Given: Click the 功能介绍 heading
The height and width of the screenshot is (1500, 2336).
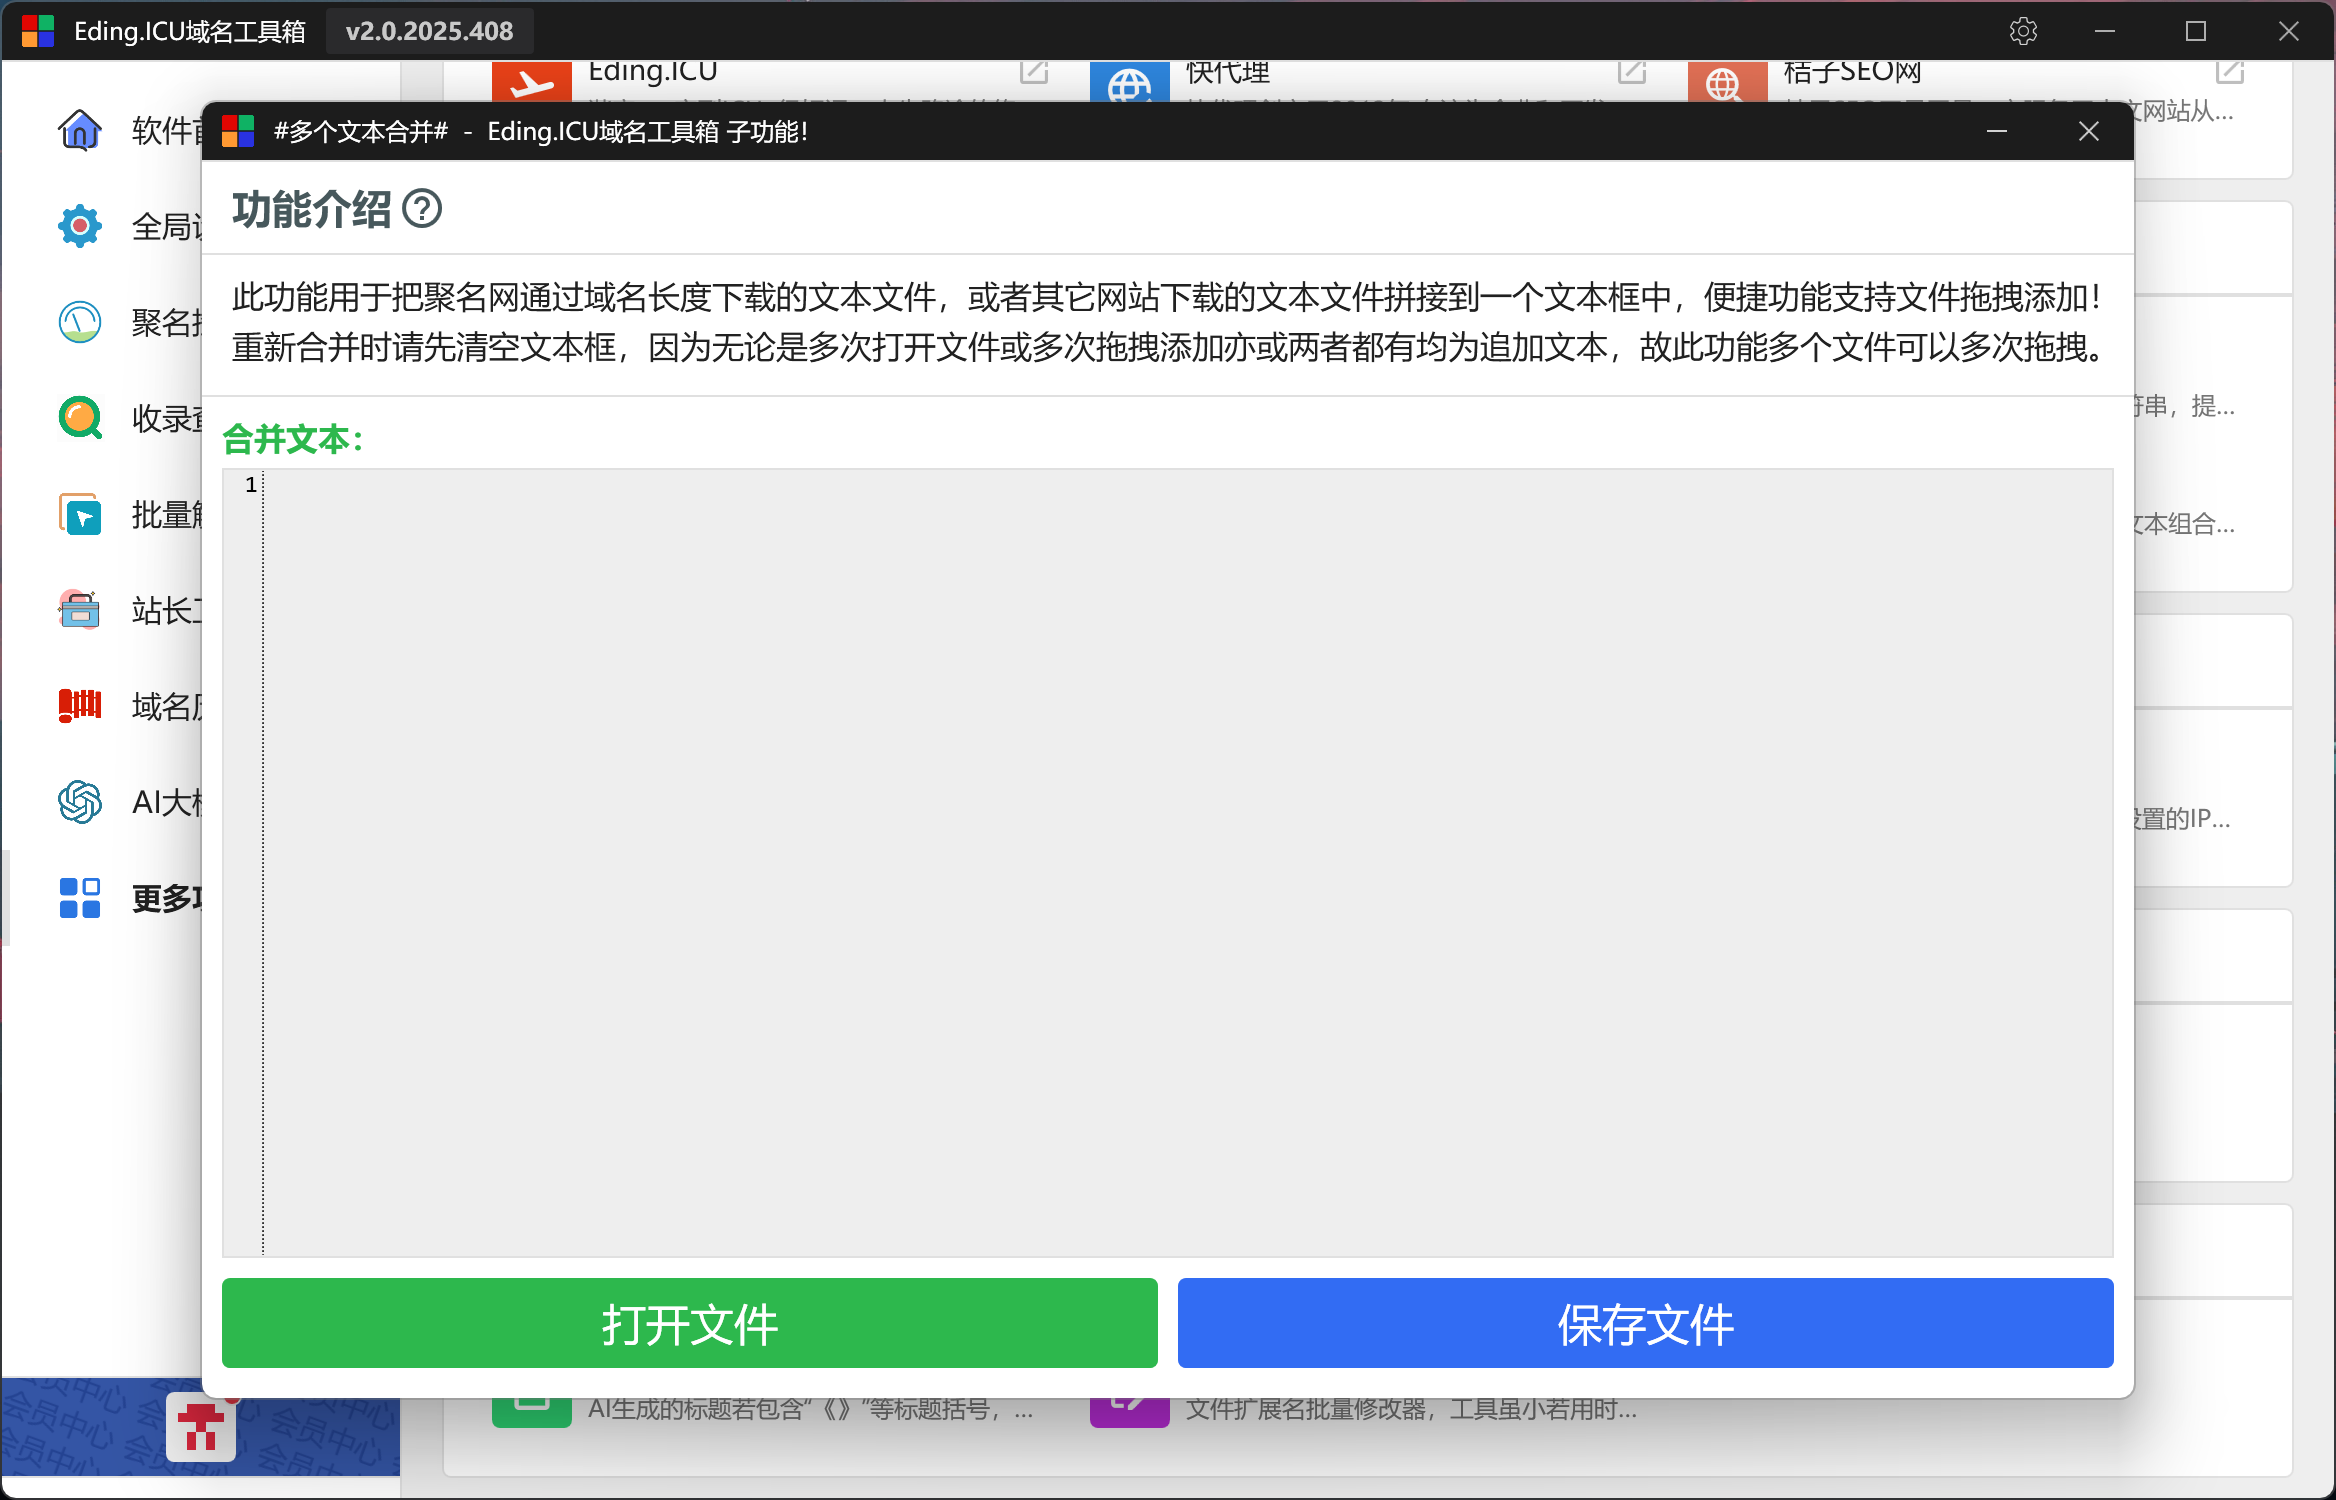Looking at the screenshot, I should click(311, 209).
